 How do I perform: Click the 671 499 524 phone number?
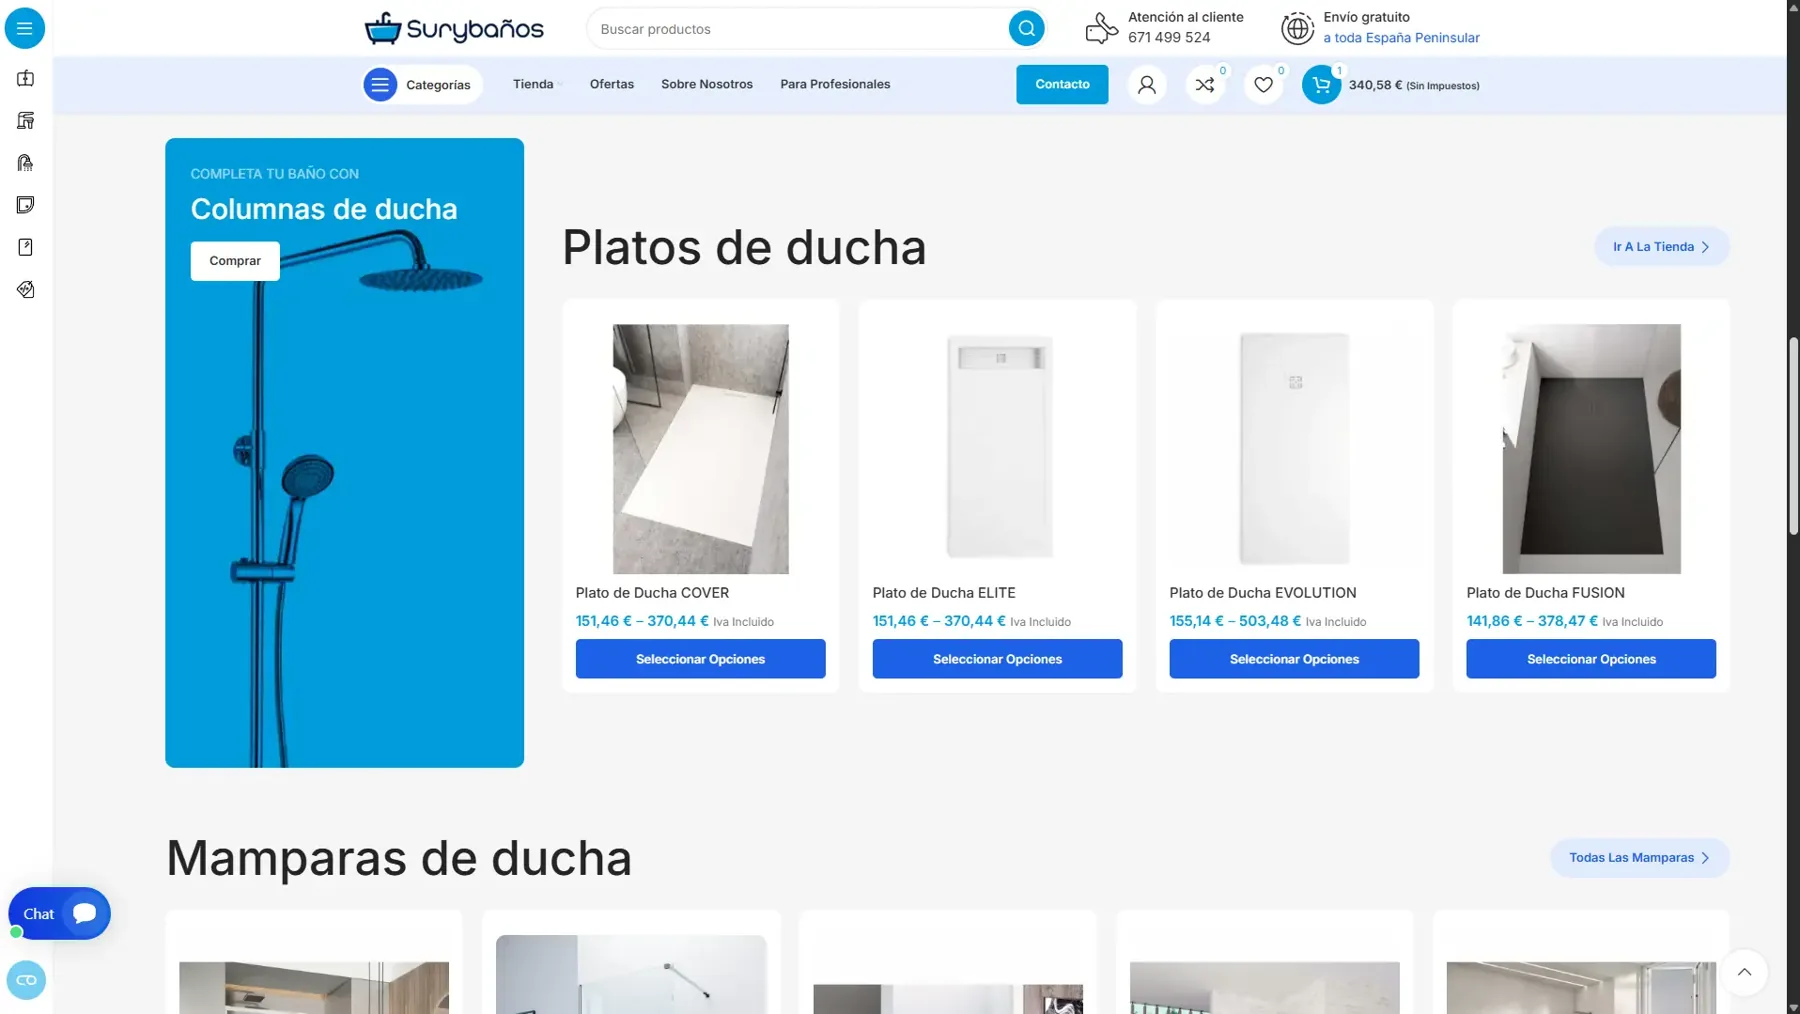(1169, 38)
